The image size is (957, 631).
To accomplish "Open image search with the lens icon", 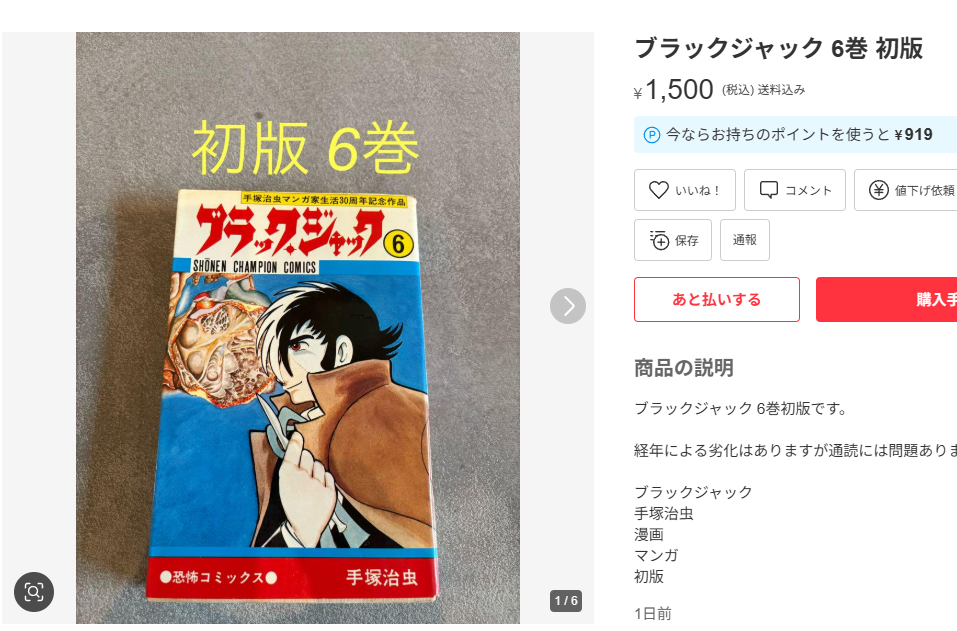I will [34, 591].
